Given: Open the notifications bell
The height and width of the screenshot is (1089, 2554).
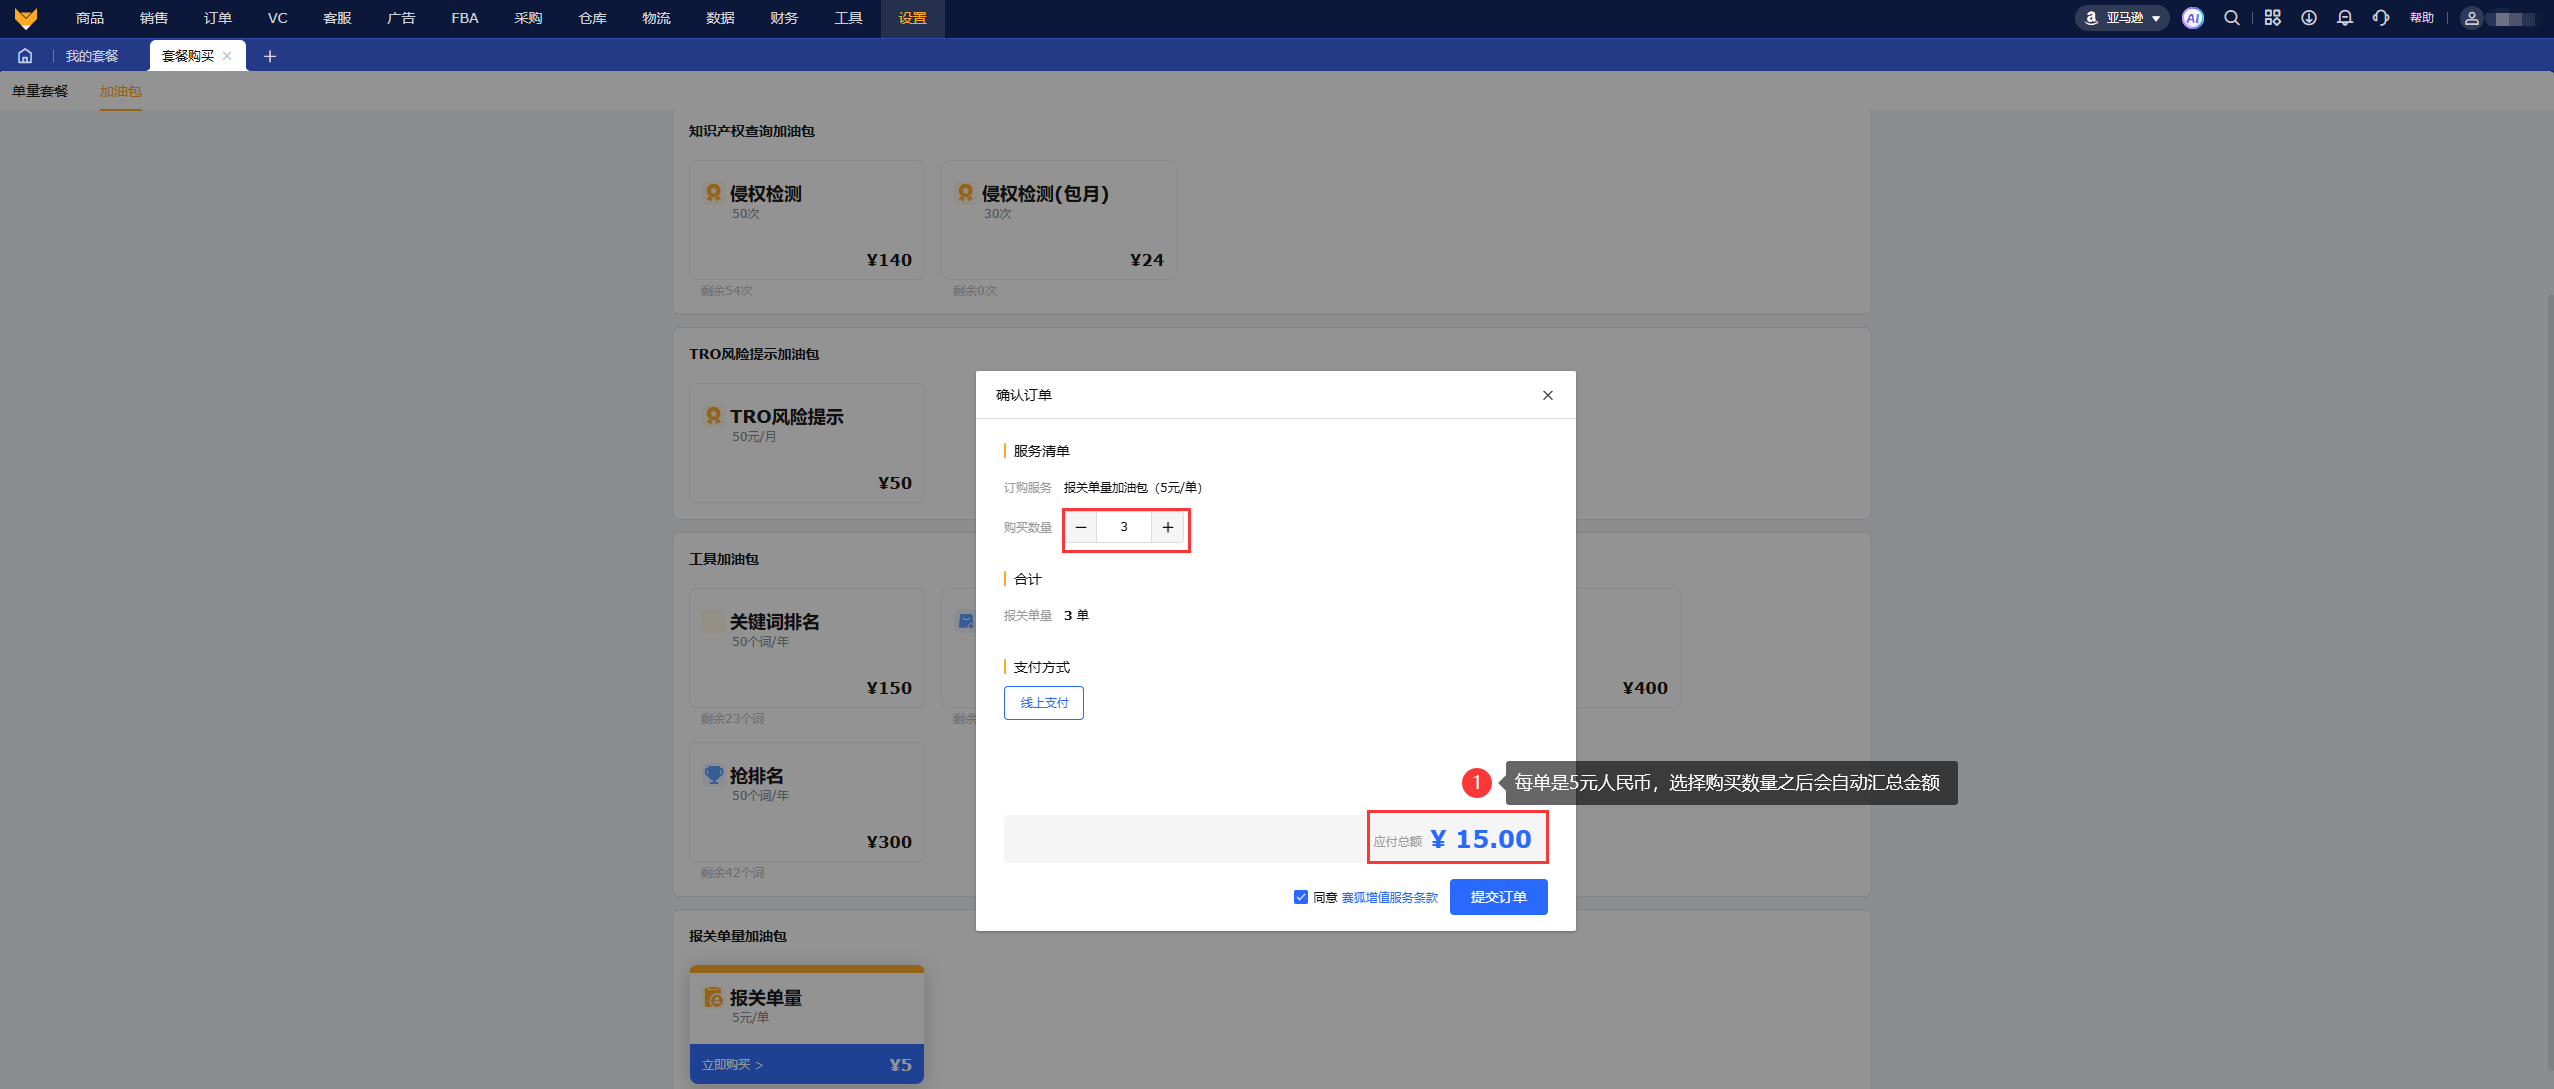Looking at the screenshot, I should (2344, 18).
